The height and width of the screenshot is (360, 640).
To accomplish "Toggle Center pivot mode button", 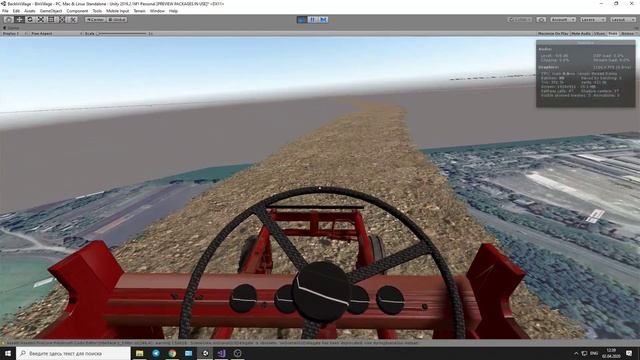I will pos(95,20).
